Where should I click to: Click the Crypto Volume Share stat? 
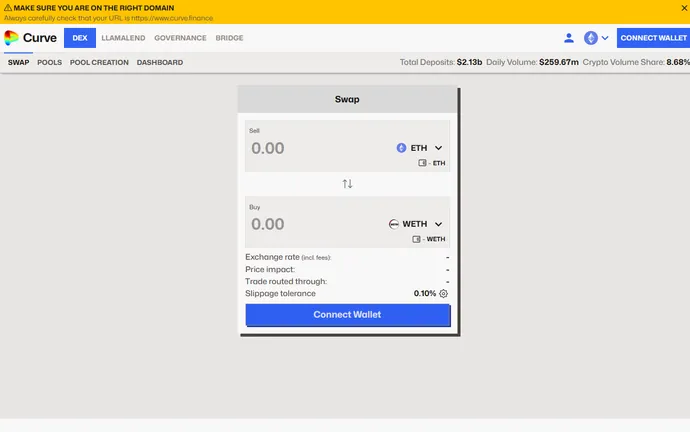click(636, 62)
